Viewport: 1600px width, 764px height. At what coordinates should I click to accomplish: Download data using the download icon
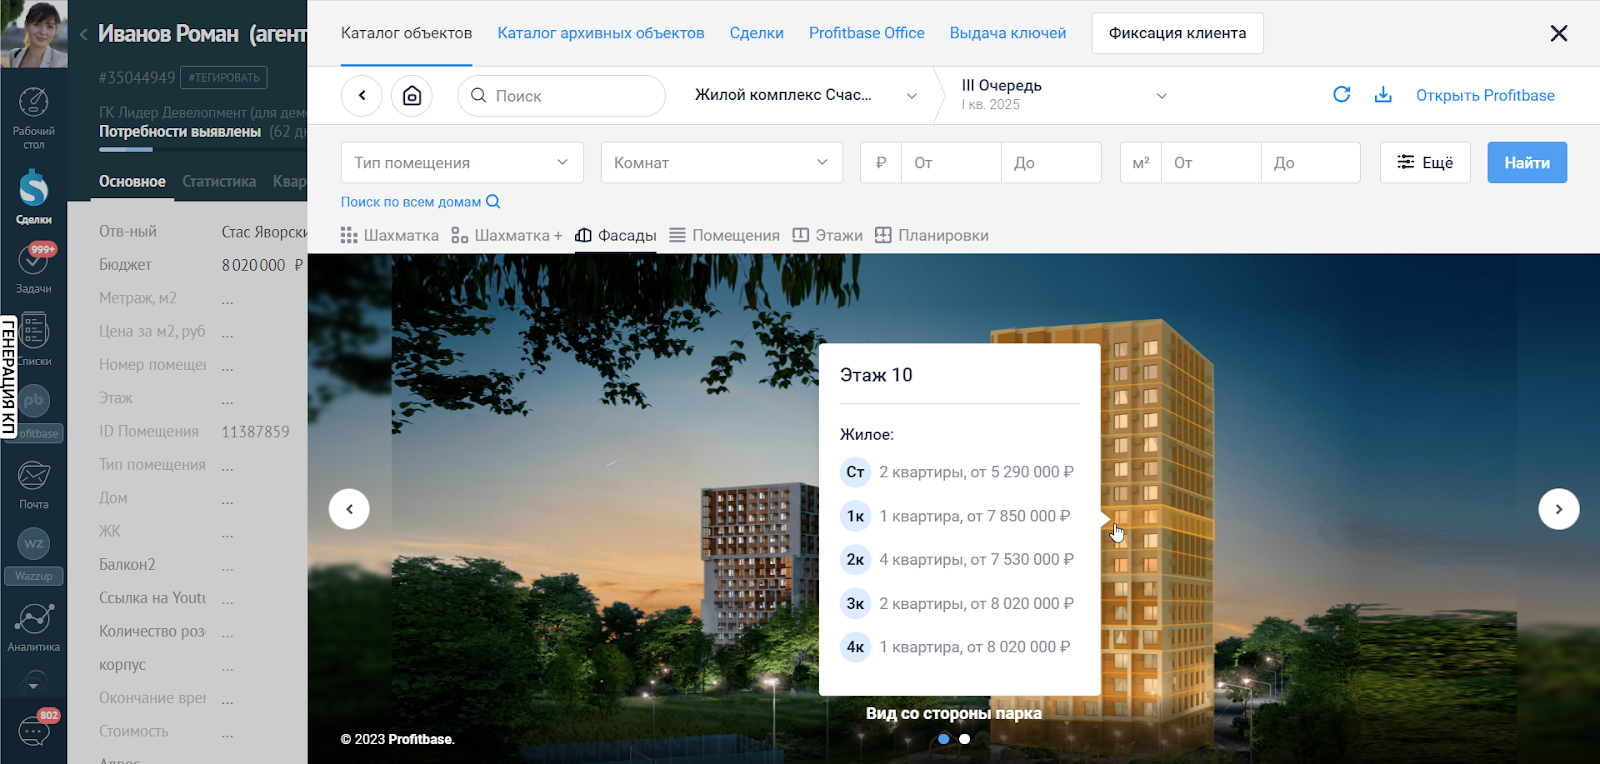[x=1383, y=94]
